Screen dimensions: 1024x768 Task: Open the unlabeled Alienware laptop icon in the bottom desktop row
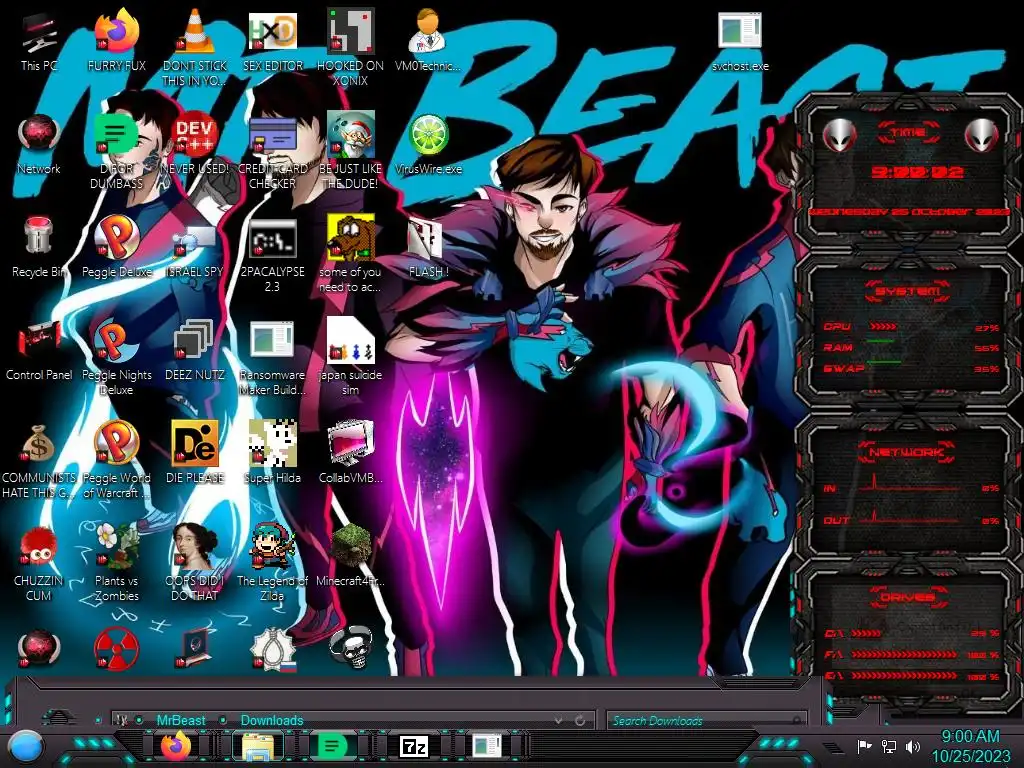coord(195,649)
